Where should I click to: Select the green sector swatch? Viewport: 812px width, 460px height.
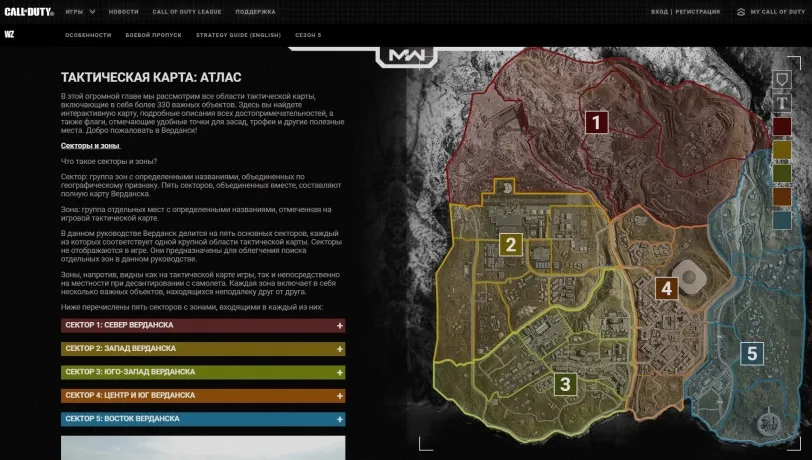(x=782, y=173)
